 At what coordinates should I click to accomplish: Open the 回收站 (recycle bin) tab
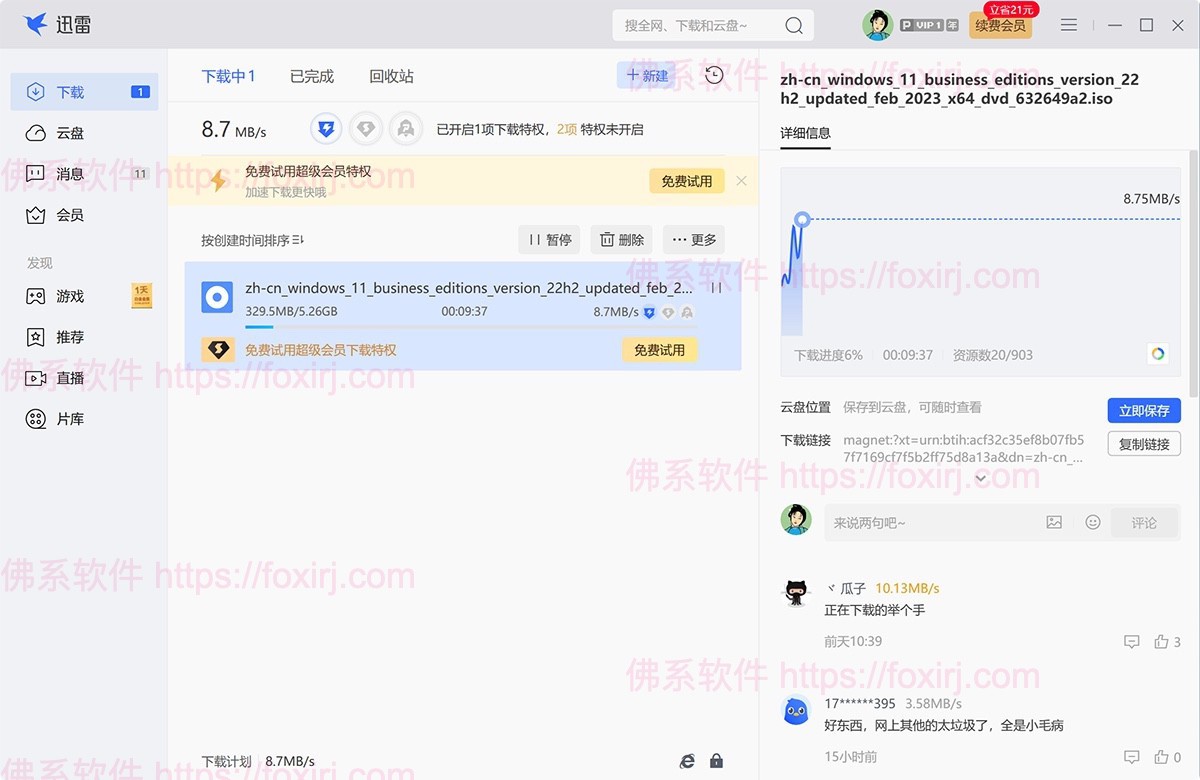click(390, 75)
